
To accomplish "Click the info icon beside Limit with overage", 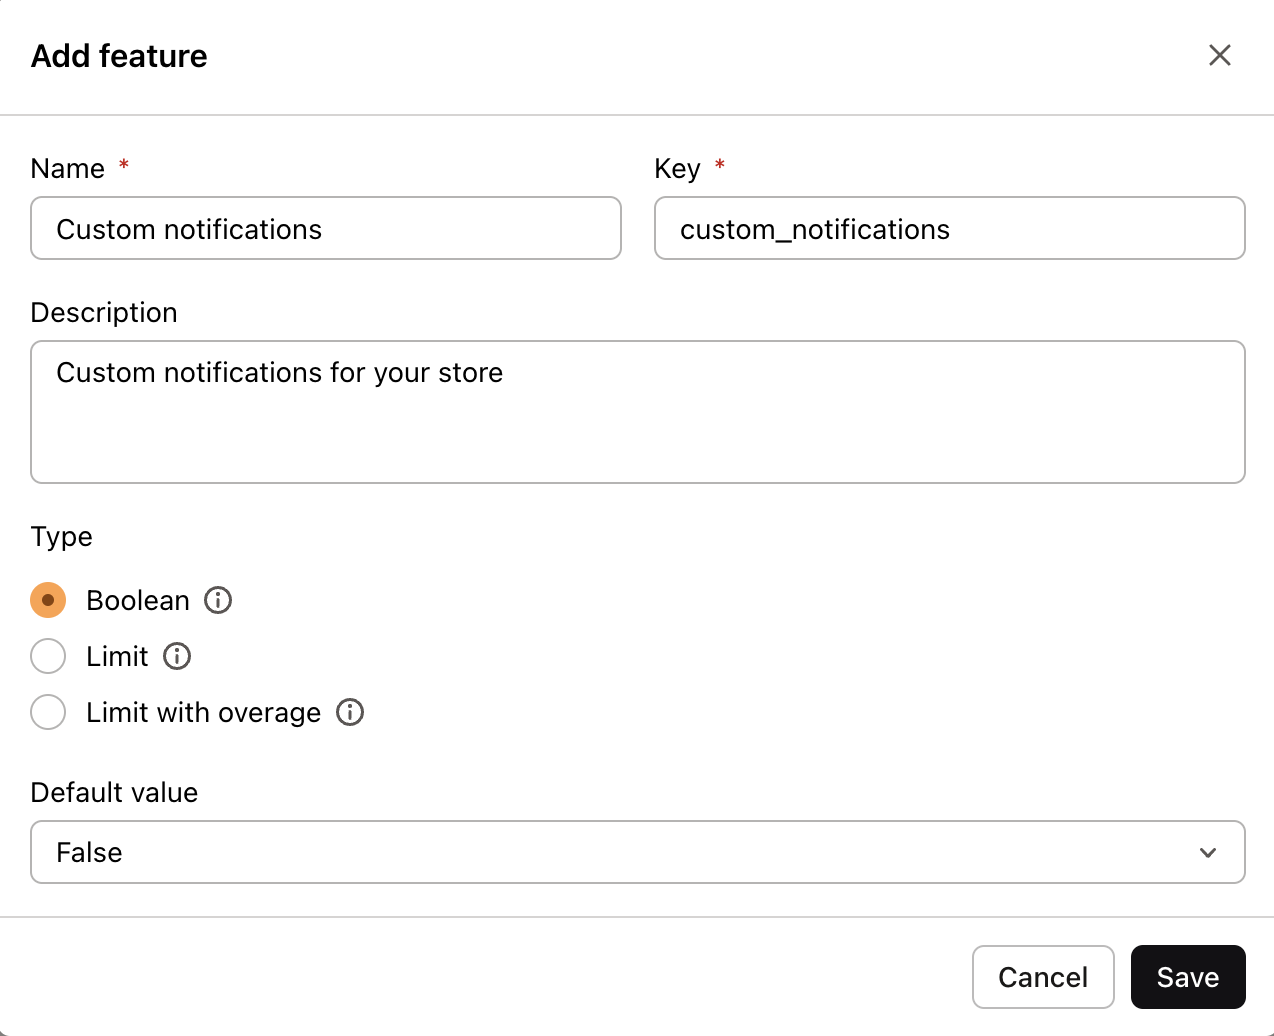I will 351,712.
